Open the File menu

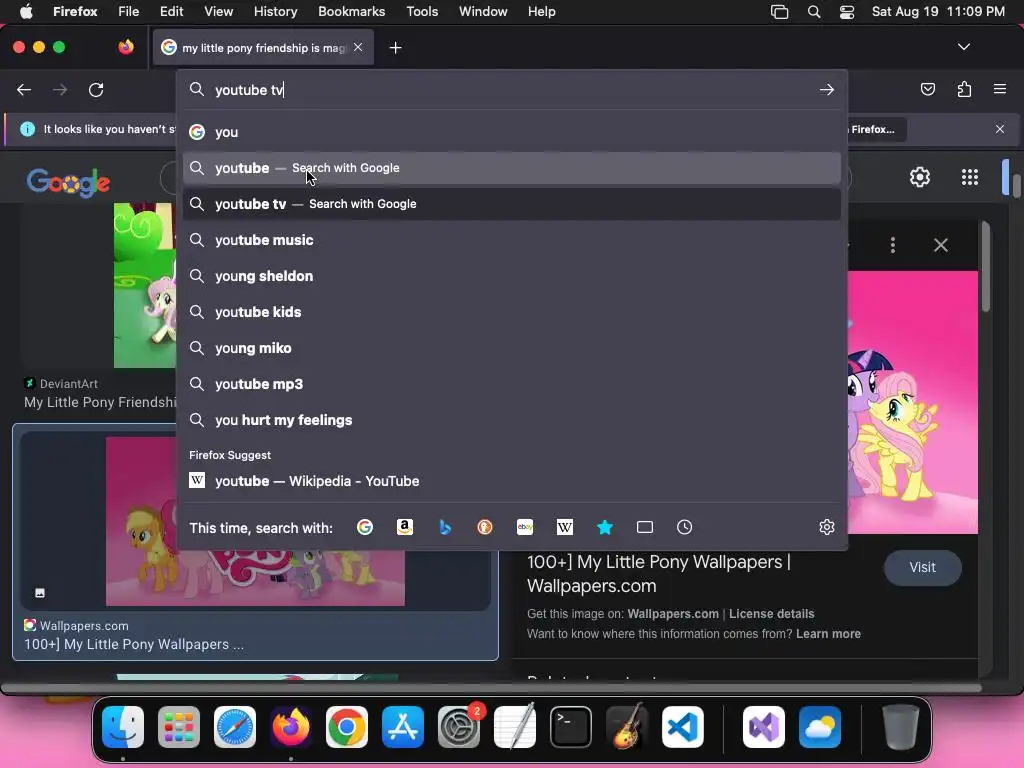(129, 12)
